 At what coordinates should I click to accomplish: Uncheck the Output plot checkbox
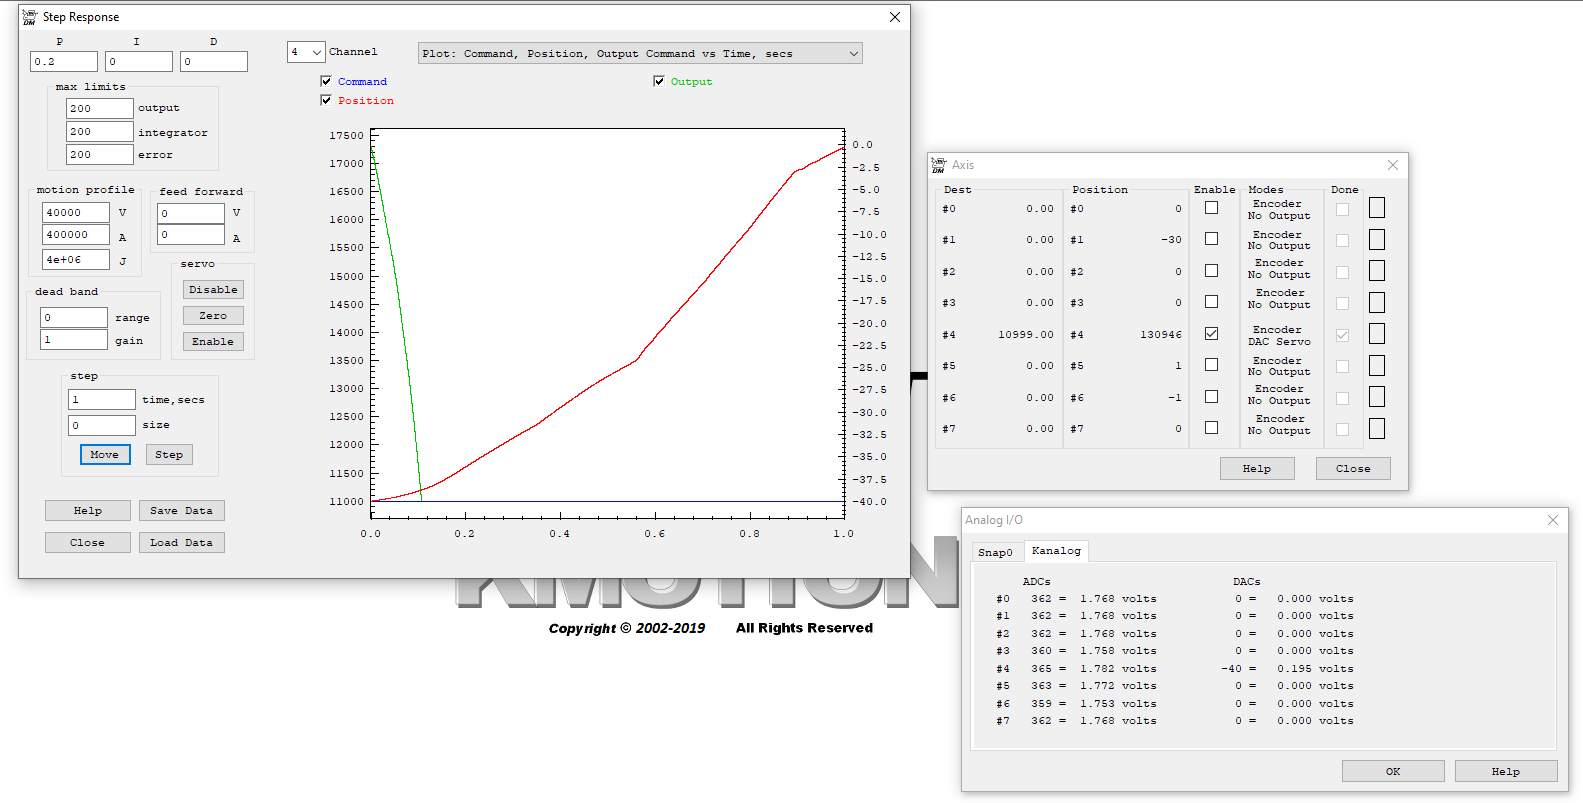click(659, 82)
